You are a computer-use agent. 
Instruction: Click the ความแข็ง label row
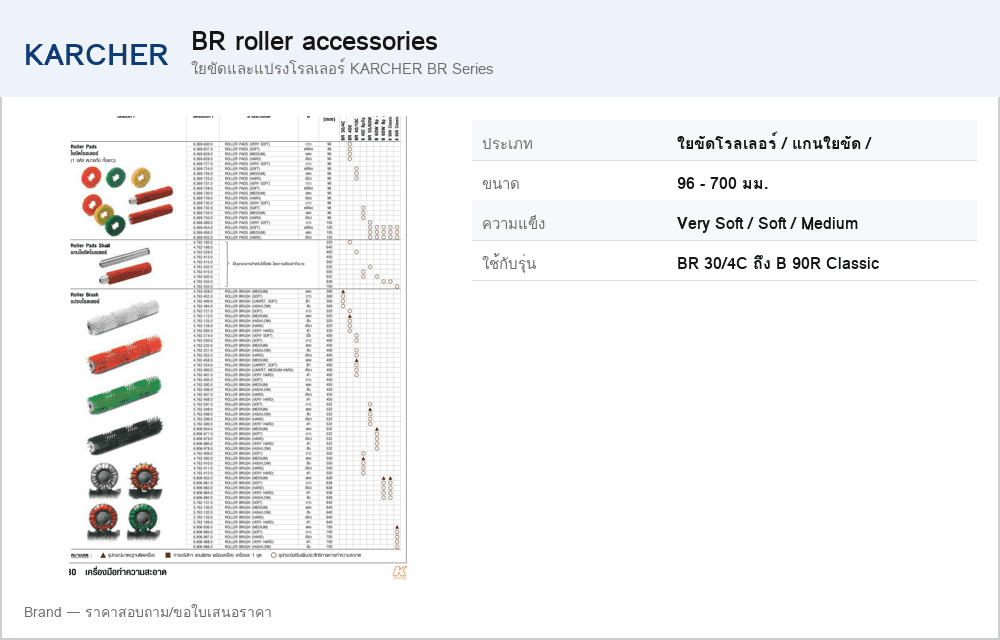[513, 224]
